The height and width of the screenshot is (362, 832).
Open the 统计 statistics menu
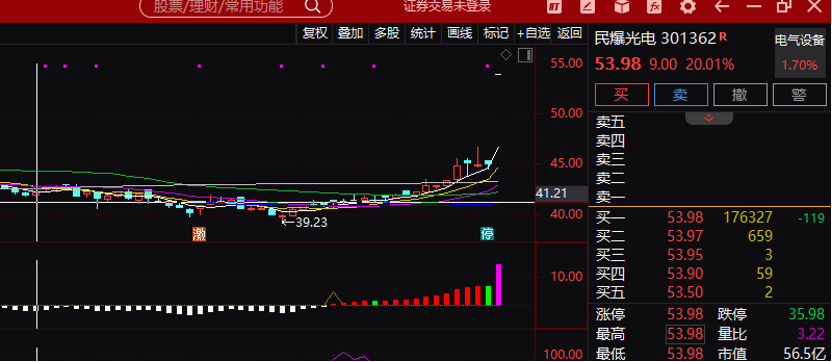pyautogui.click(x=423, y=33)
